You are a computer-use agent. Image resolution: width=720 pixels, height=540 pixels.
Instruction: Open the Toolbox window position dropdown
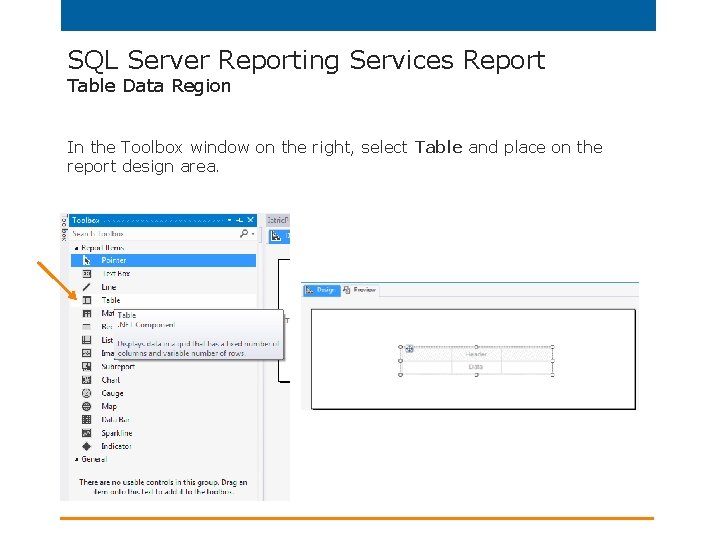[x=230, y=220]
